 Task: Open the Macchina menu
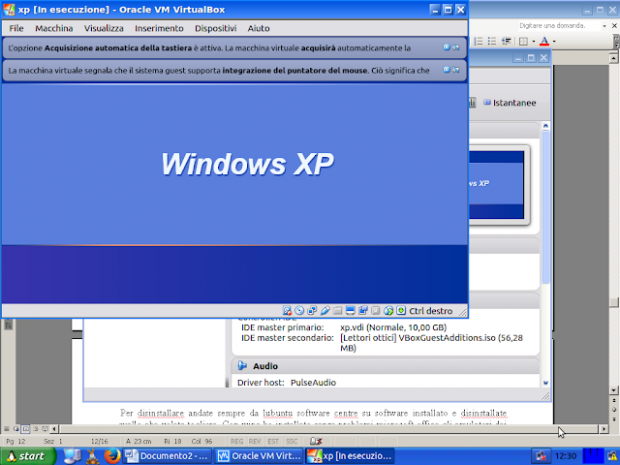point(54,29)
